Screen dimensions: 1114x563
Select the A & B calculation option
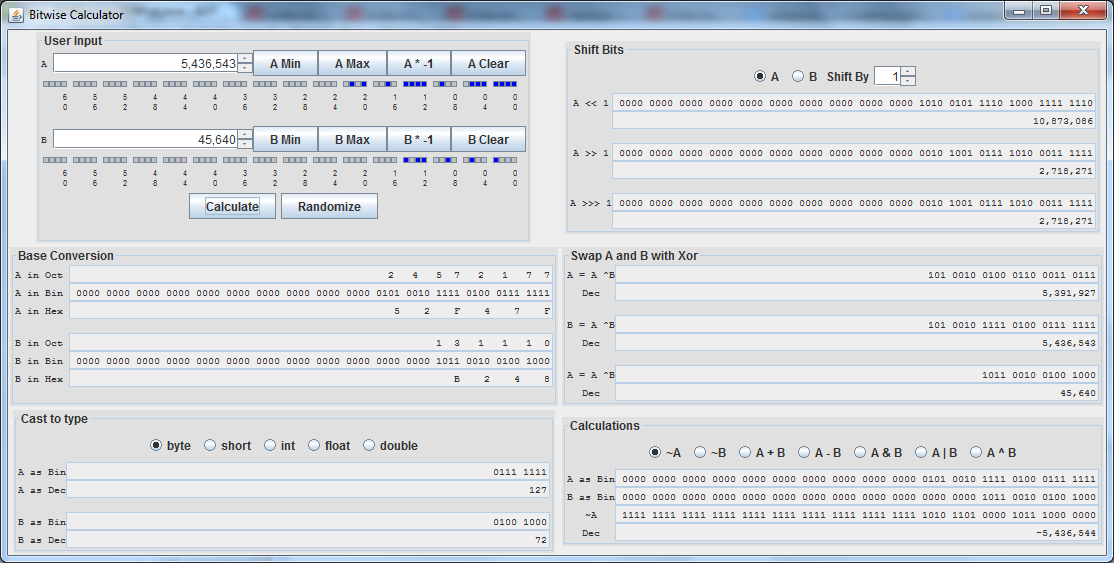[x=861, y=453]
